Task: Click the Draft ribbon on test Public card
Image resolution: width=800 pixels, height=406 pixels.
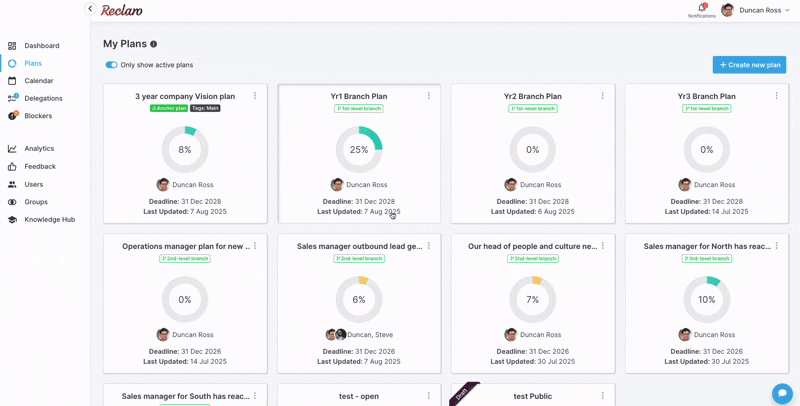Action: pyautogui.click(x=464, y=393)
